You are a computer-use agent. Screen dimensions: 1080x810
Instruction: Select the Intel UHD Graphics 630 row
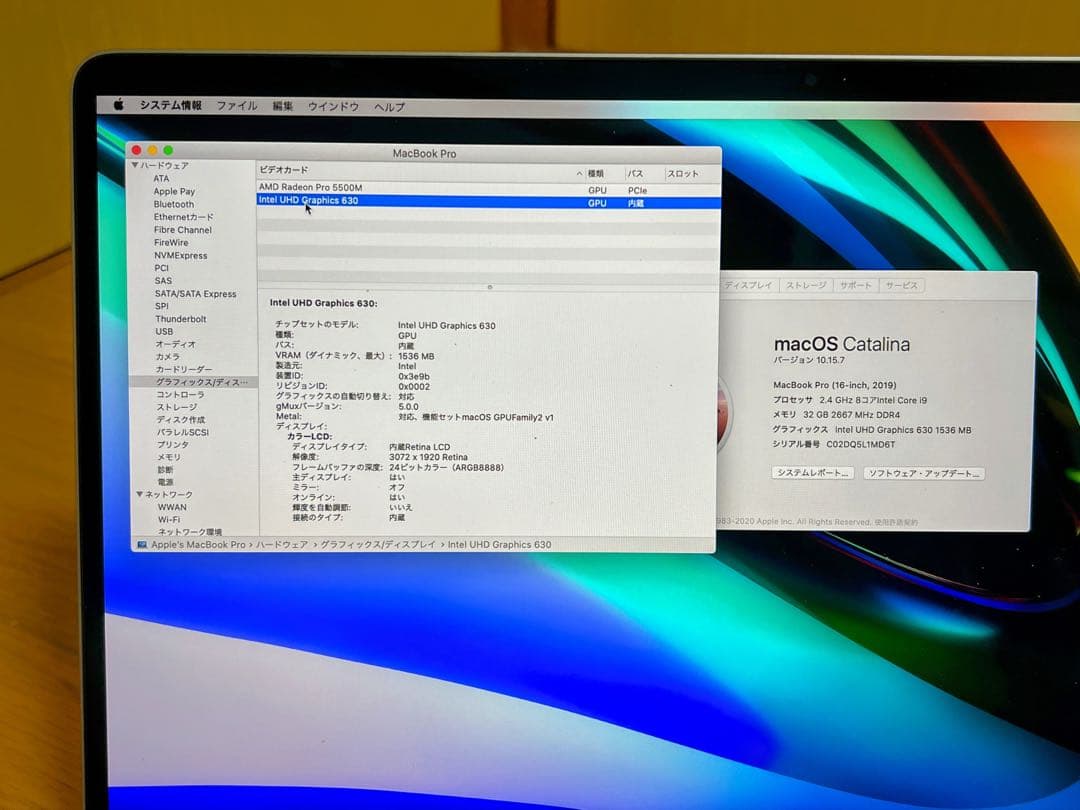click(x=488, y=201)
